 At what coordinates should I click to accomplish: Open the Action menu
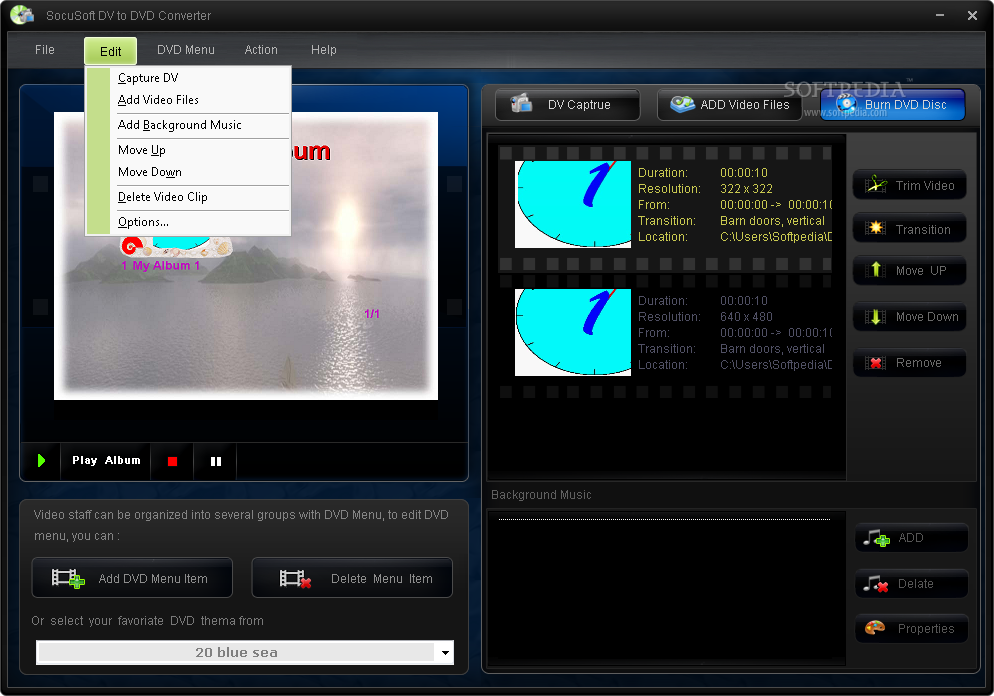click(x=261, y=49)
